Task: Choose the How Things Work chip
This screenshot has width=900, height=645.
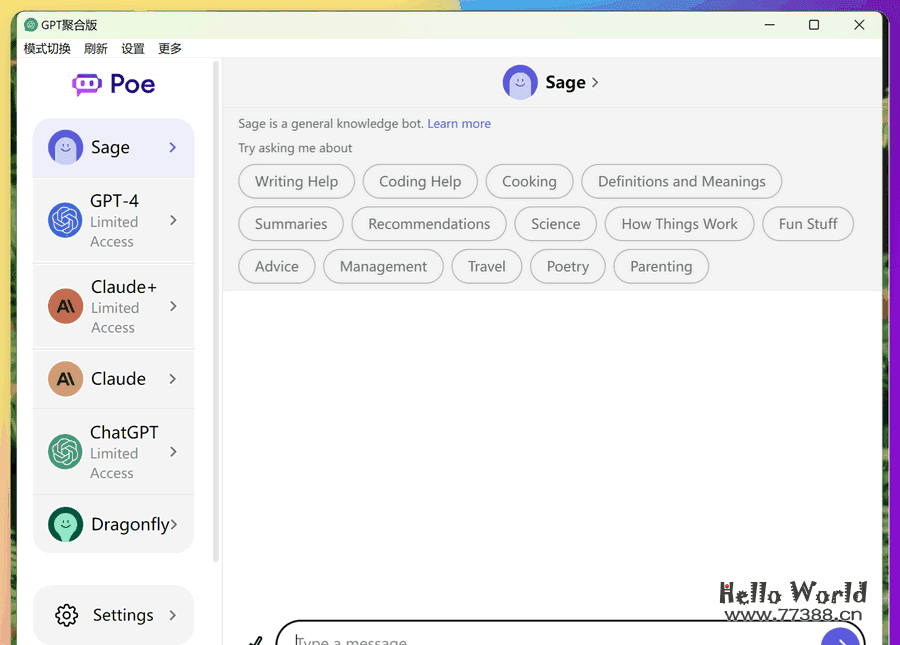Action: click(680, 224)
